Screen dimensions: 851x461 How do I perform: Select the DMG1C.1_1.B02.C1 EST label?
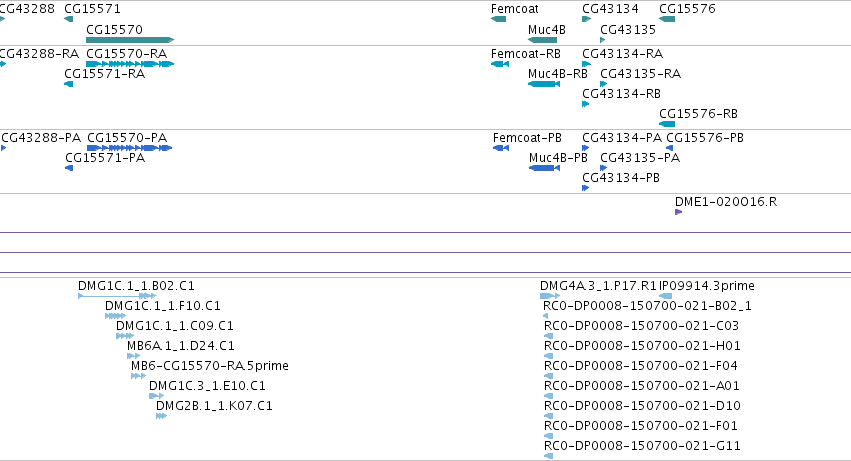click(x=136, y=286)
